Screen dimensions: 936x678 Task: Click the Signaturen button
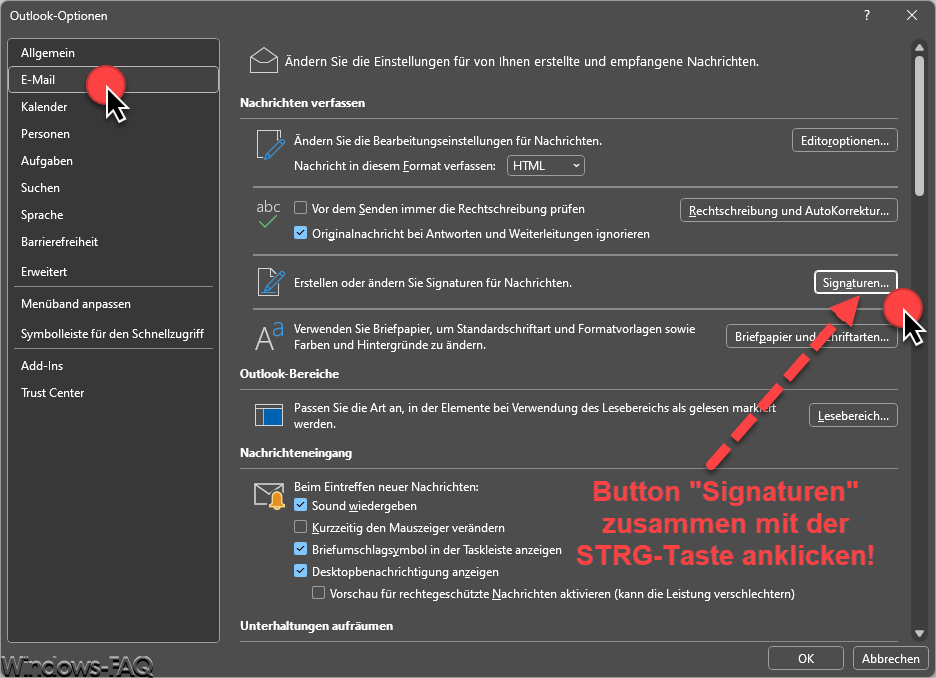(x=855, y=282)
